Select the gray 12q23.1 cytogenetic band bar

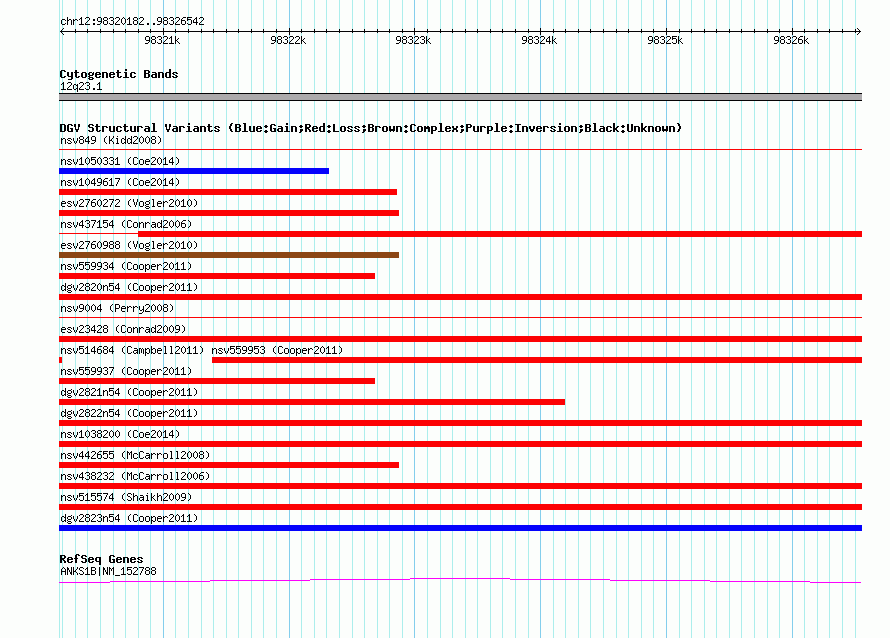(460, 97)
